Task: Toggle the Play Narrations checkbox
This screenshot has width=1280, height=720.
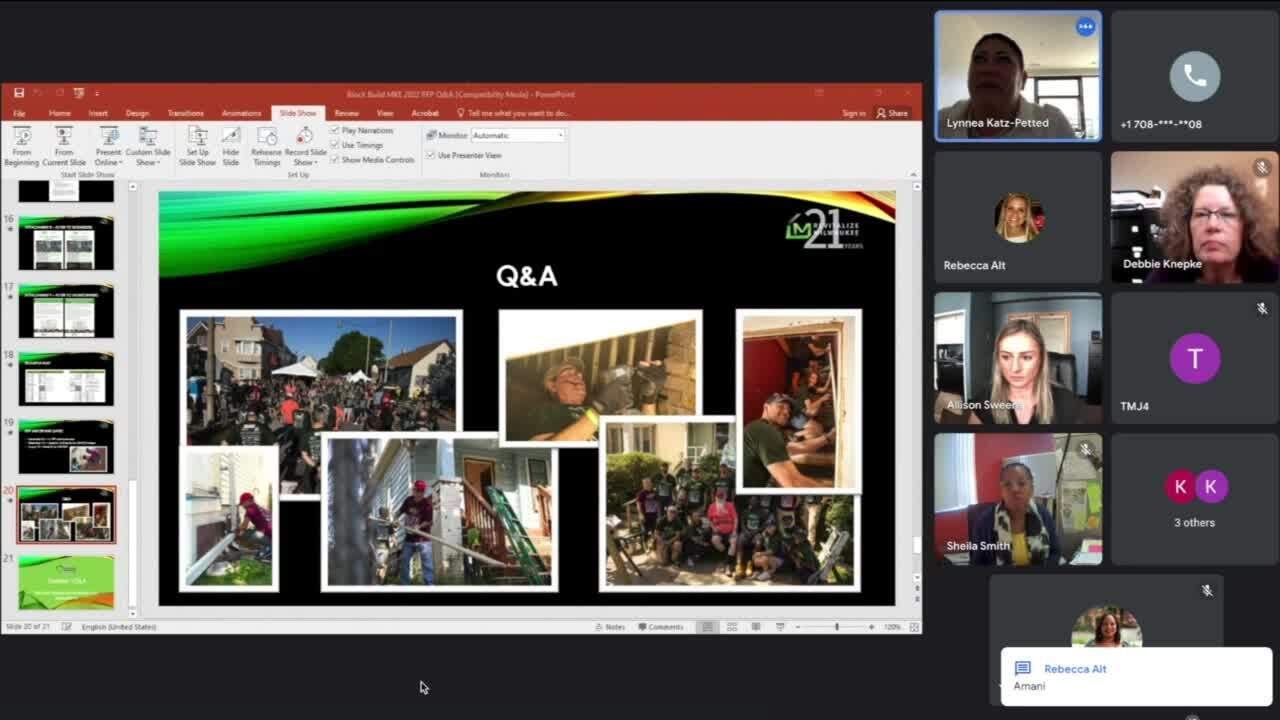Action: 335,131
